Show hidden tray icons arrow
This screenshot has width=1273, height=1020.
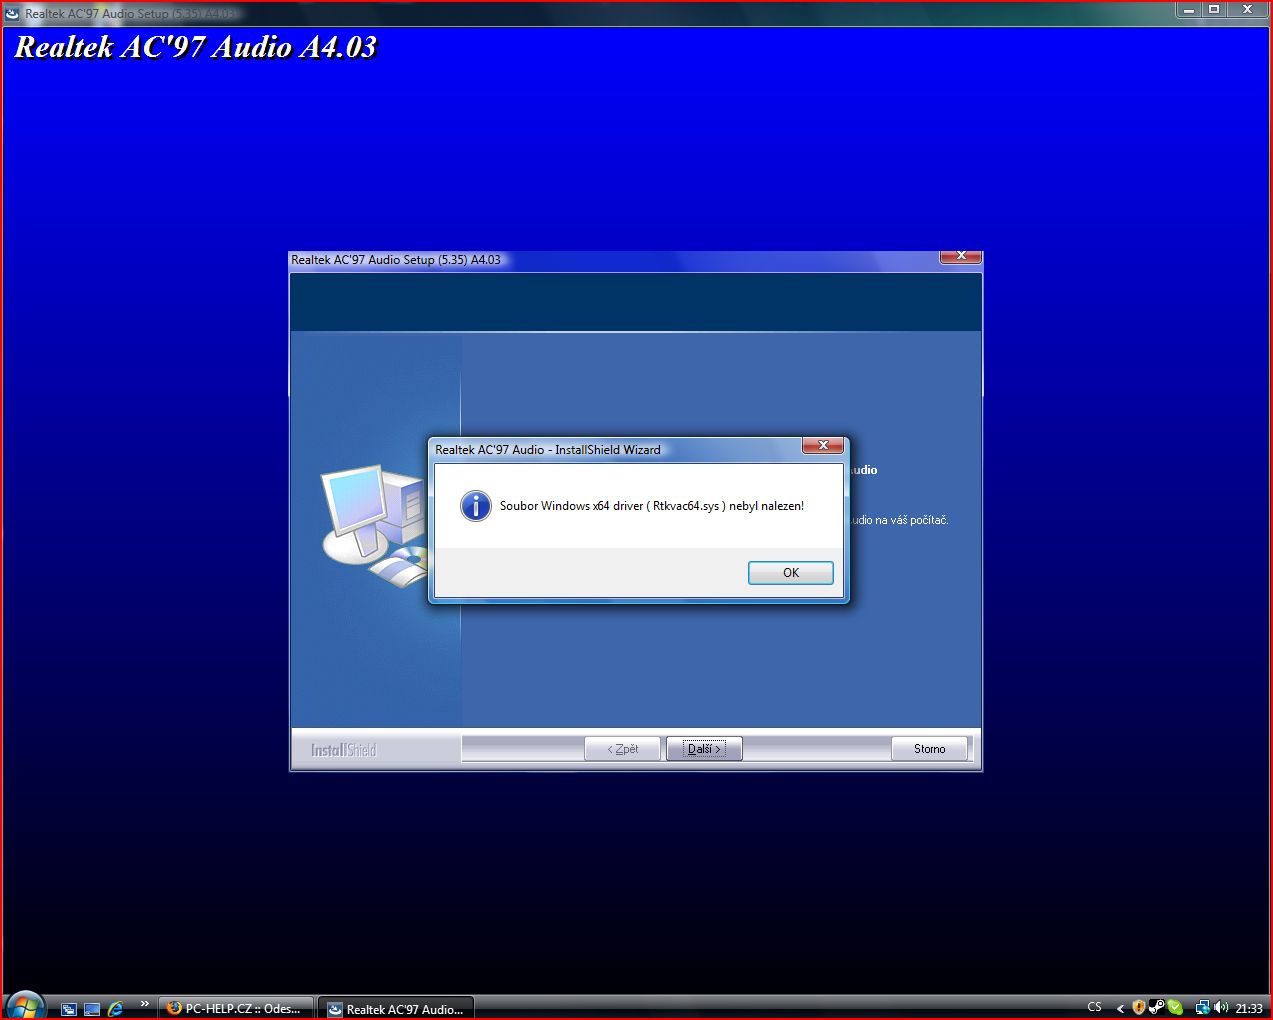[1120, 1008]
